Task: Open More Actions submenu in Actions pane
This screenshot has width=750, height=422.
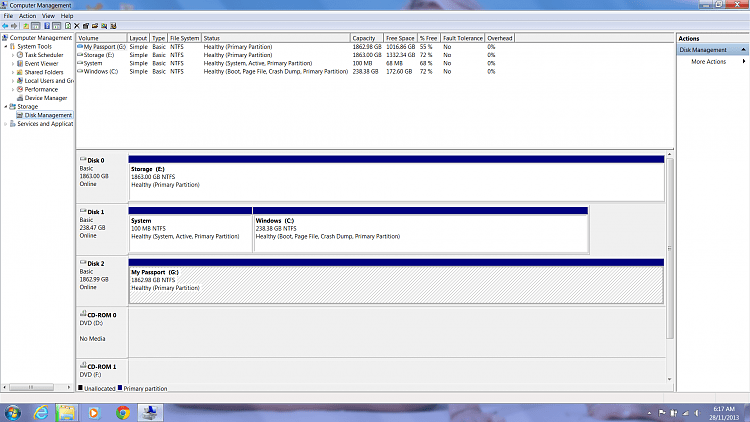Action: [x=711, y=62]
